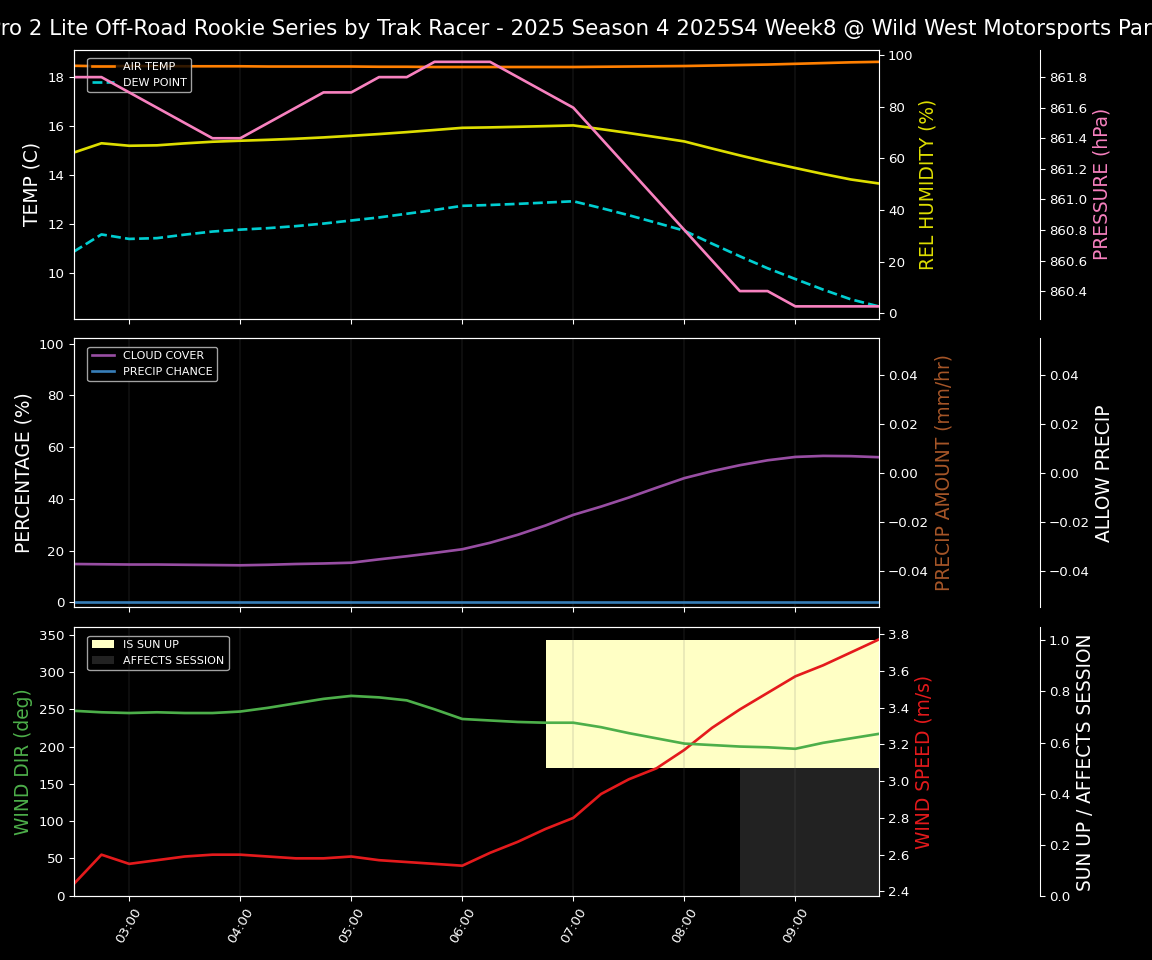This screenshot has width=1152, height=960.
Task: Click the ALLOW PRECIP axis label
Action: click(1103, 472)
